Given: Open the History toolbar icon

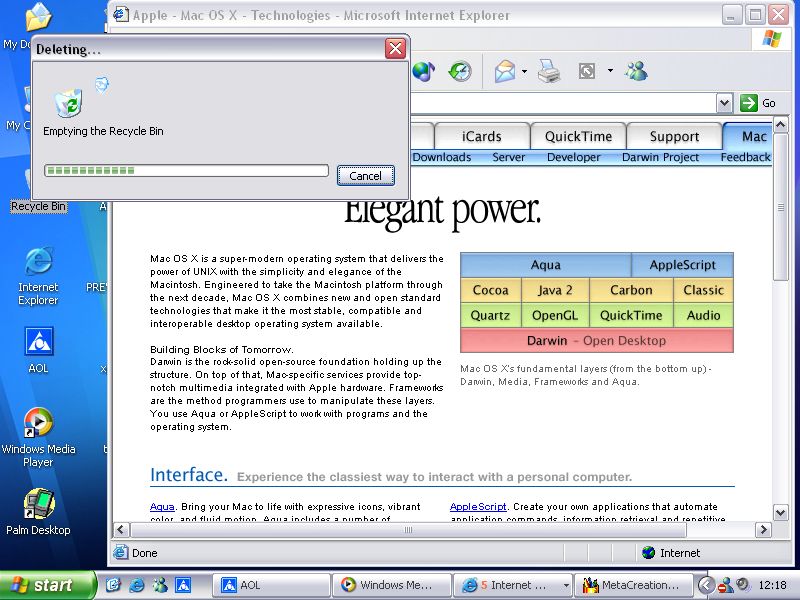Looking at the screenshot, I should tap(460, 72).
